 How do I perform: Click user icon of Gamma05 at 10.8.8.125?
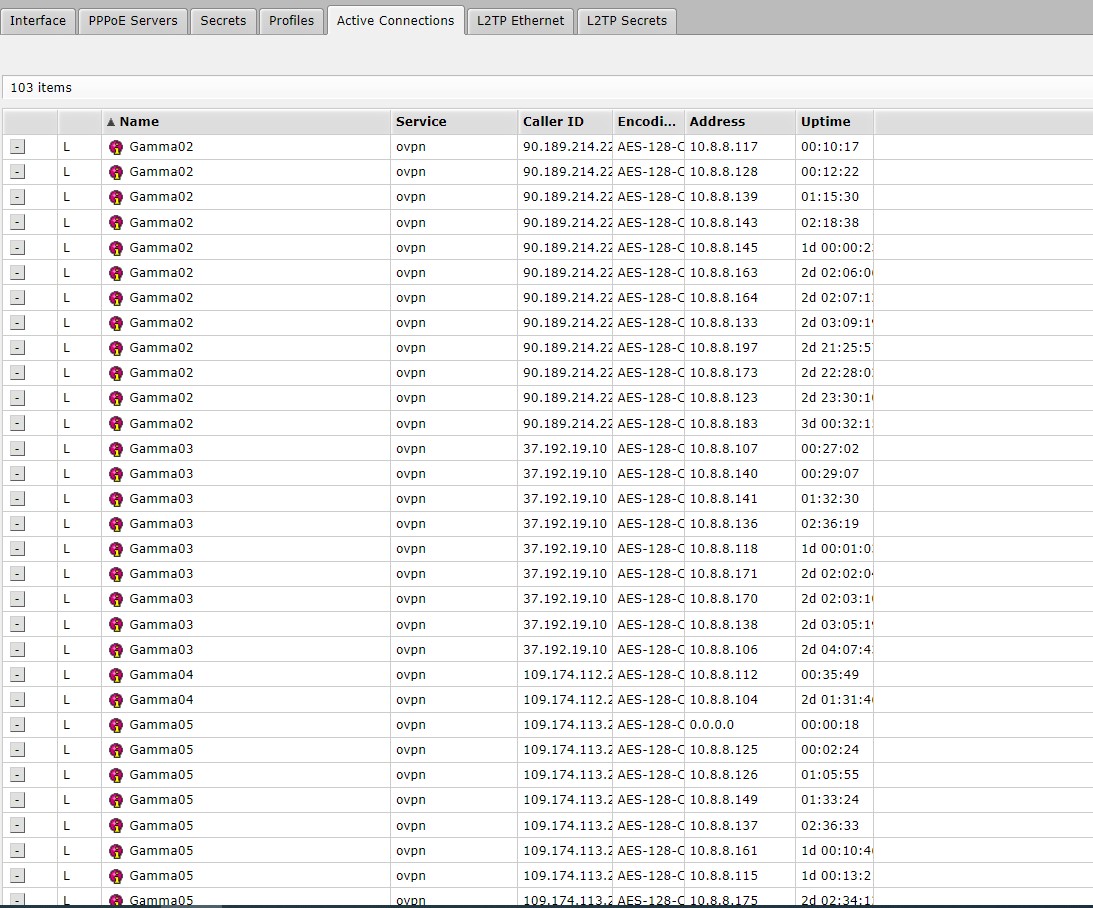coord(116,751)
